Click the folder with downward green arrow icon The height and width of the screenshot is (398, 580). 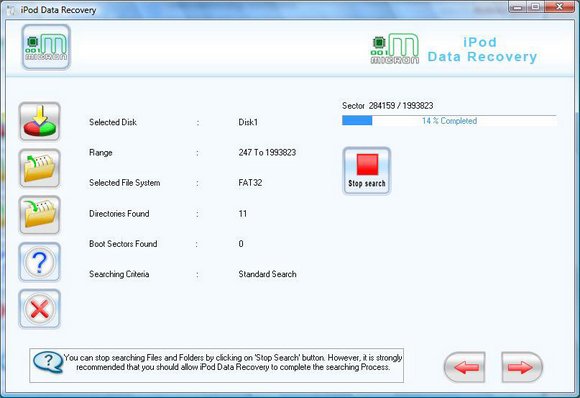tap(40, 215)
